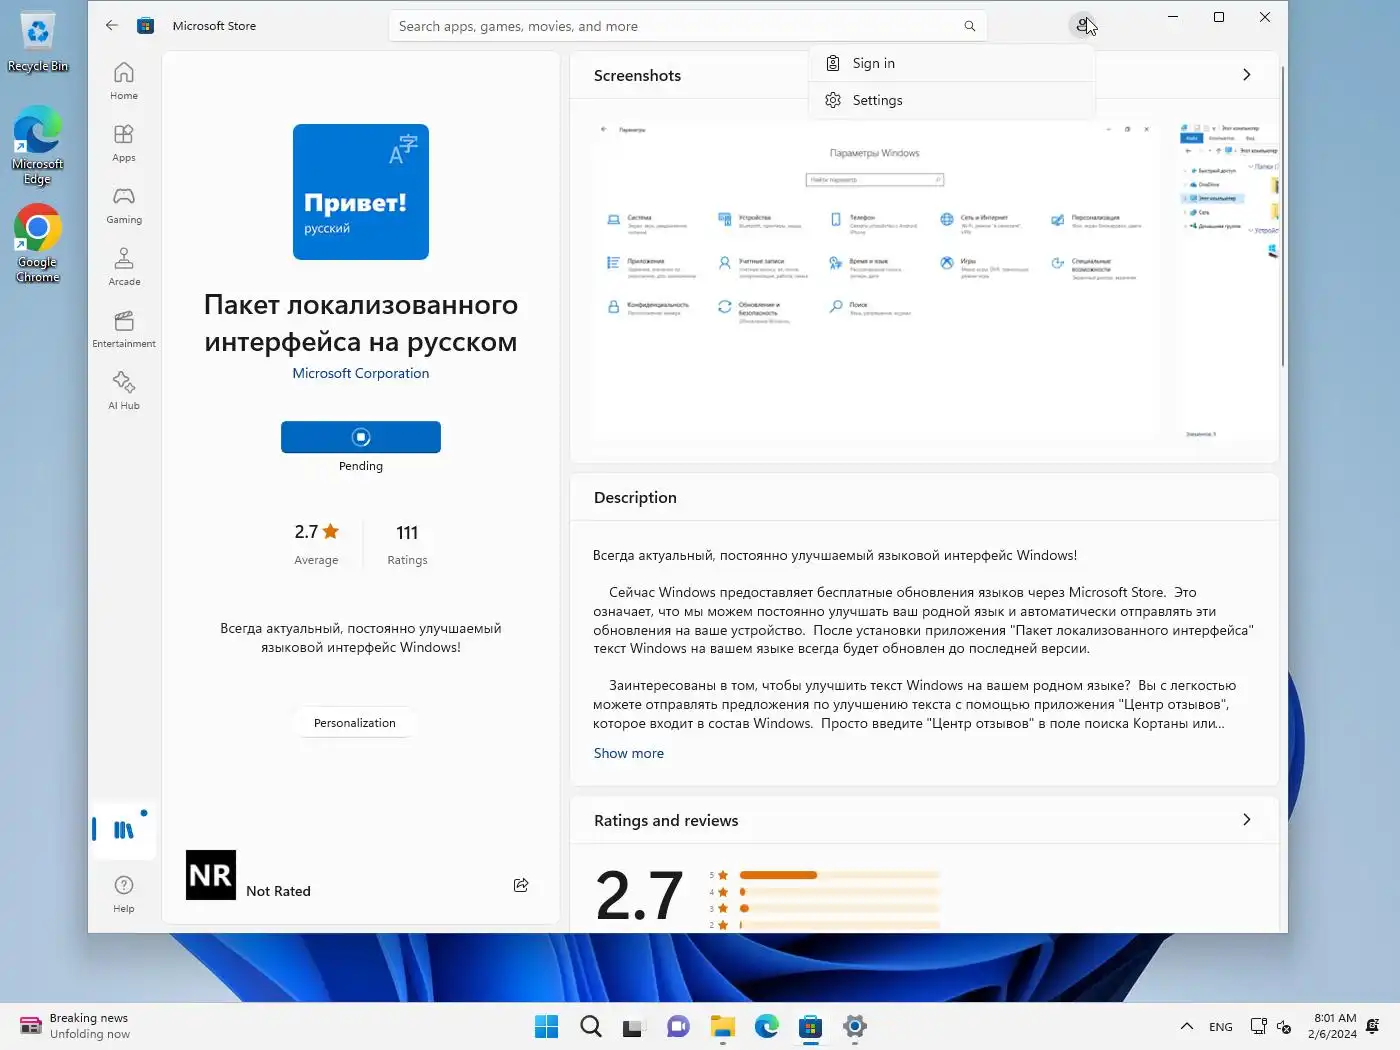Open the notification bell in the tray
This screenshot has width=1400, height=1050.
[1373, 1027]
